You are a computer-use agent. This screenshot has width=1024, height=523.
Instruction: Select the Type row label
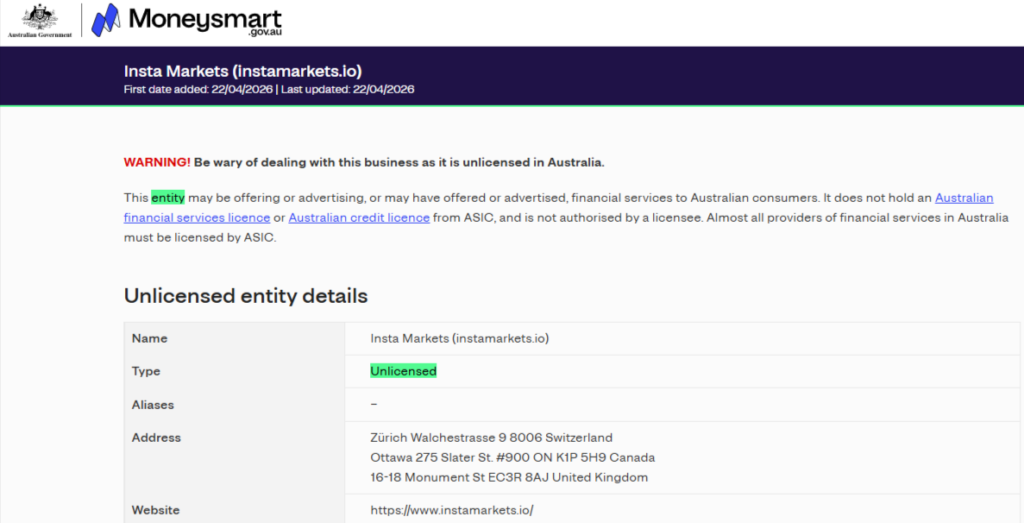click(146, 371)
